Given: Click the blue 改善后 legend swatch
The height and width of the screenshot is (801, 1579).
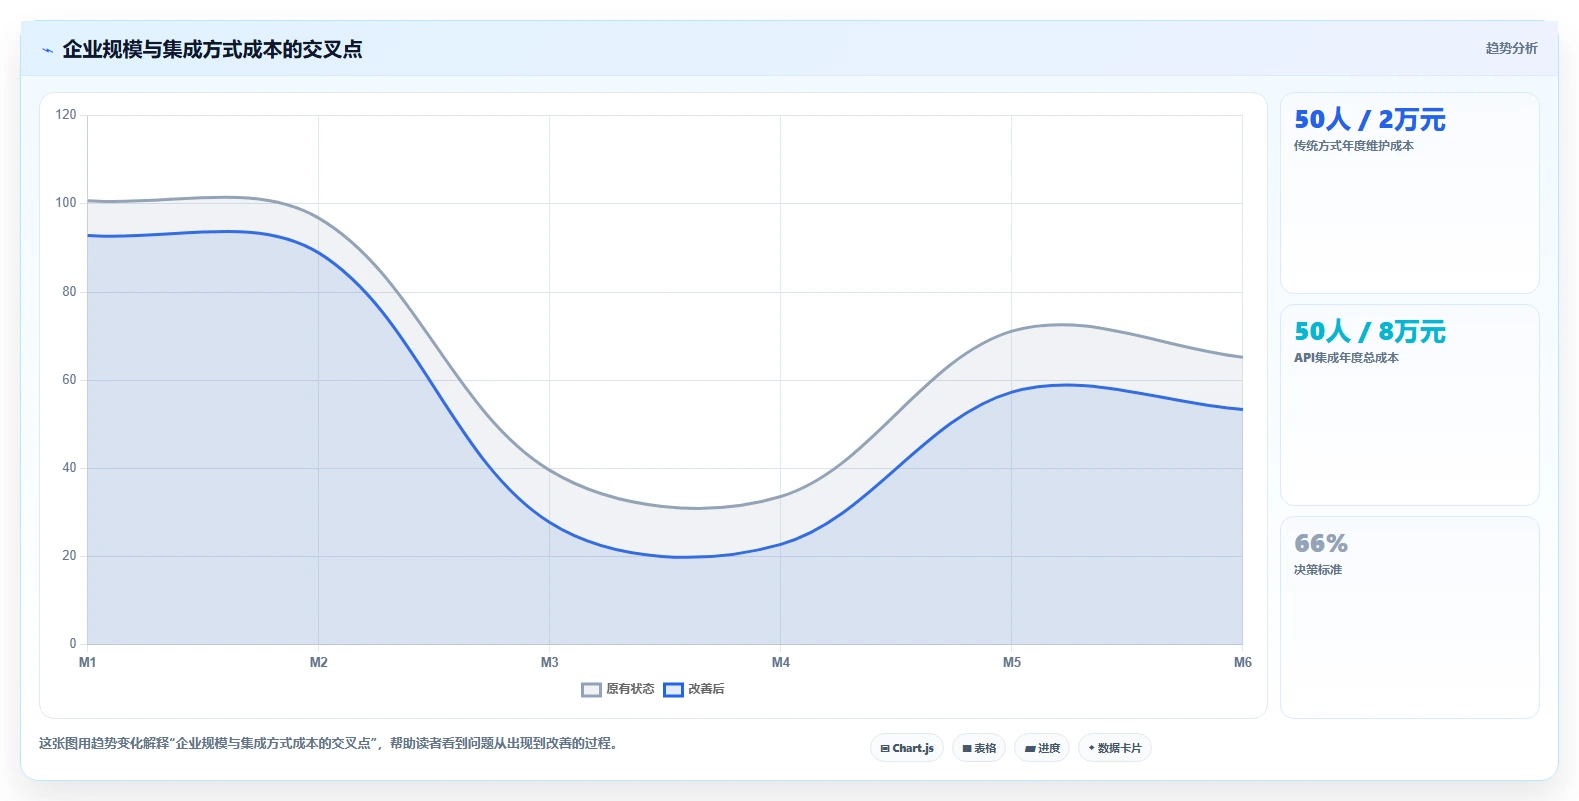Looking at the screenshot, I should [x=673, y=690].
